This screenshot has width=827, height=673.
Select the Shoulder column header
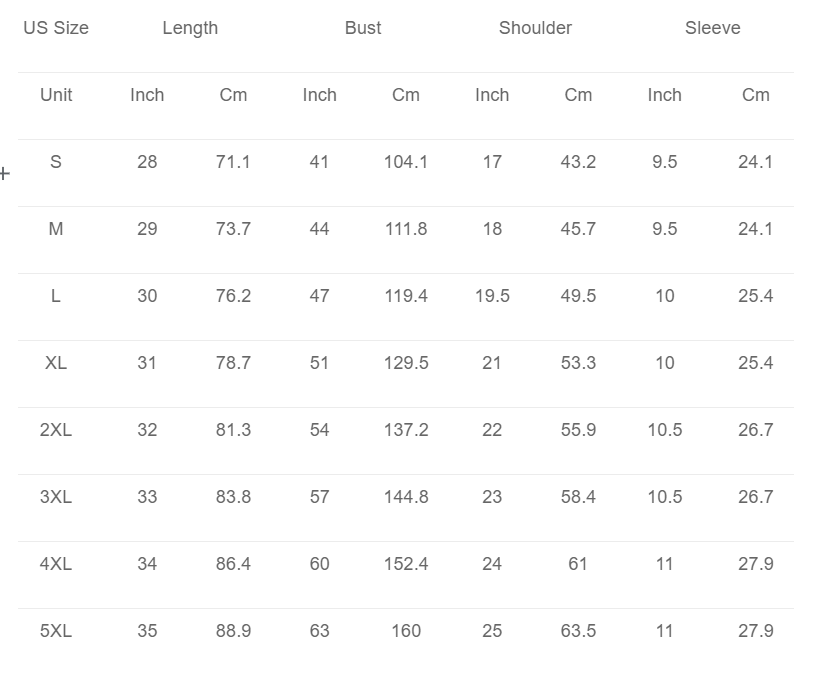coord(535,28)
